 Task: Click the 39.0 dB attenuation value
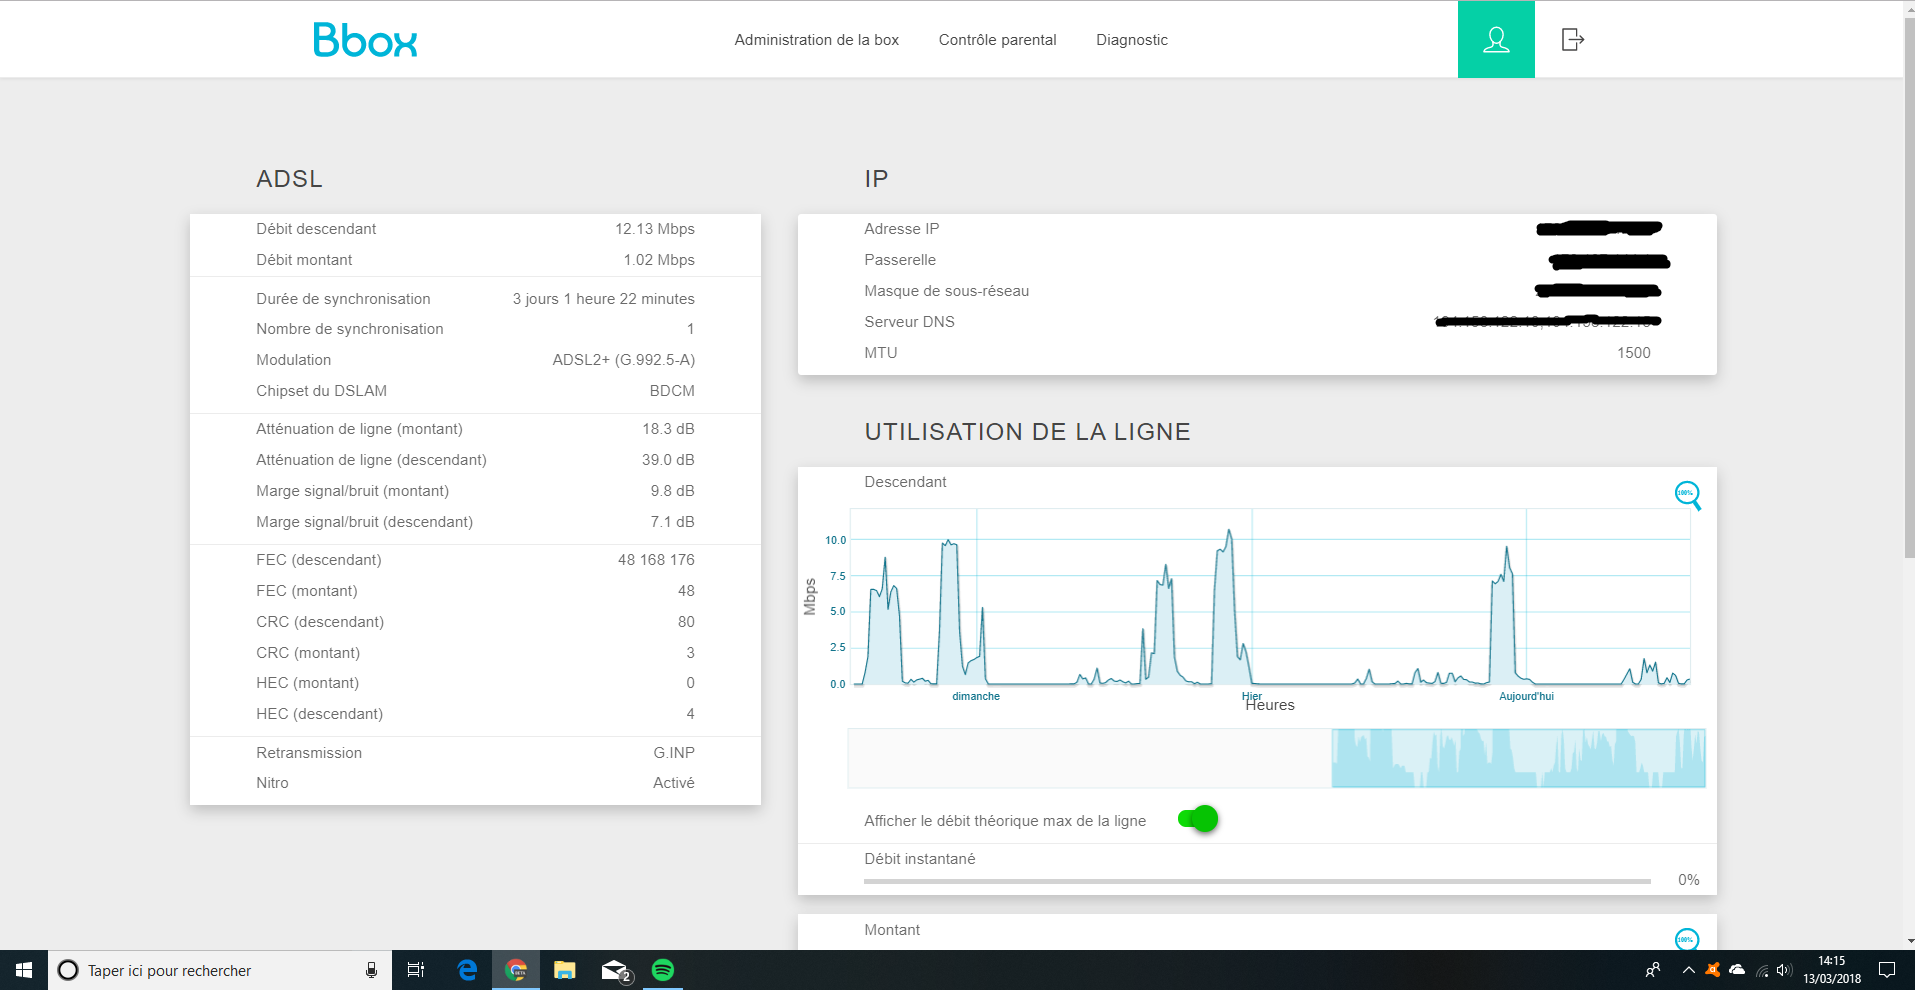pos(668,460)
